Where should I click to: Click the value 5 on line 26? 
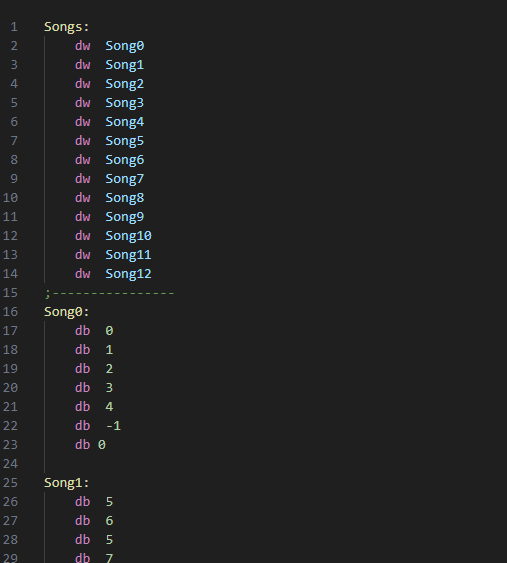pos(110,502)
